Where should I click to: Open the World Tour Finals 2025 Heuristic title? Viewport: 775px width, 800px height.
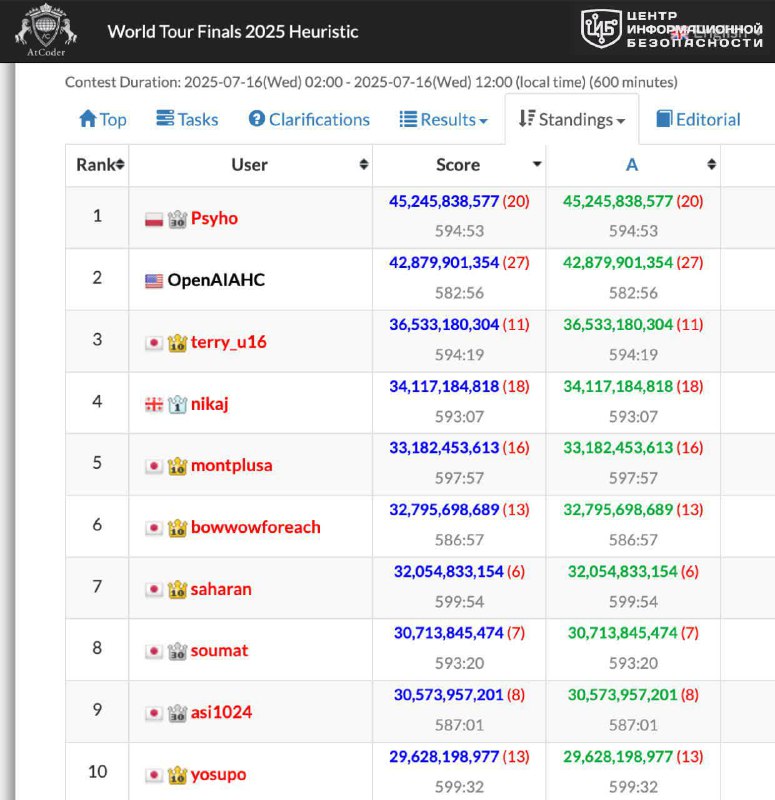233,32
